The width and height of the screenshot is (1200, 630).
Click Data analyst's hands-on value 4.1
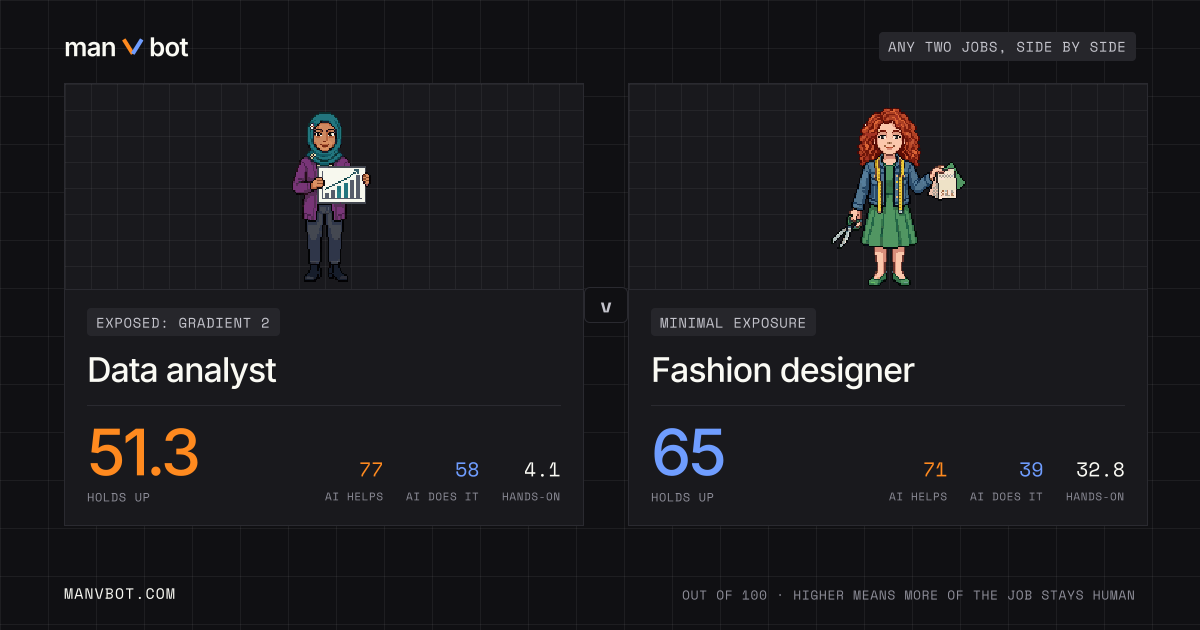click(542, 470)
